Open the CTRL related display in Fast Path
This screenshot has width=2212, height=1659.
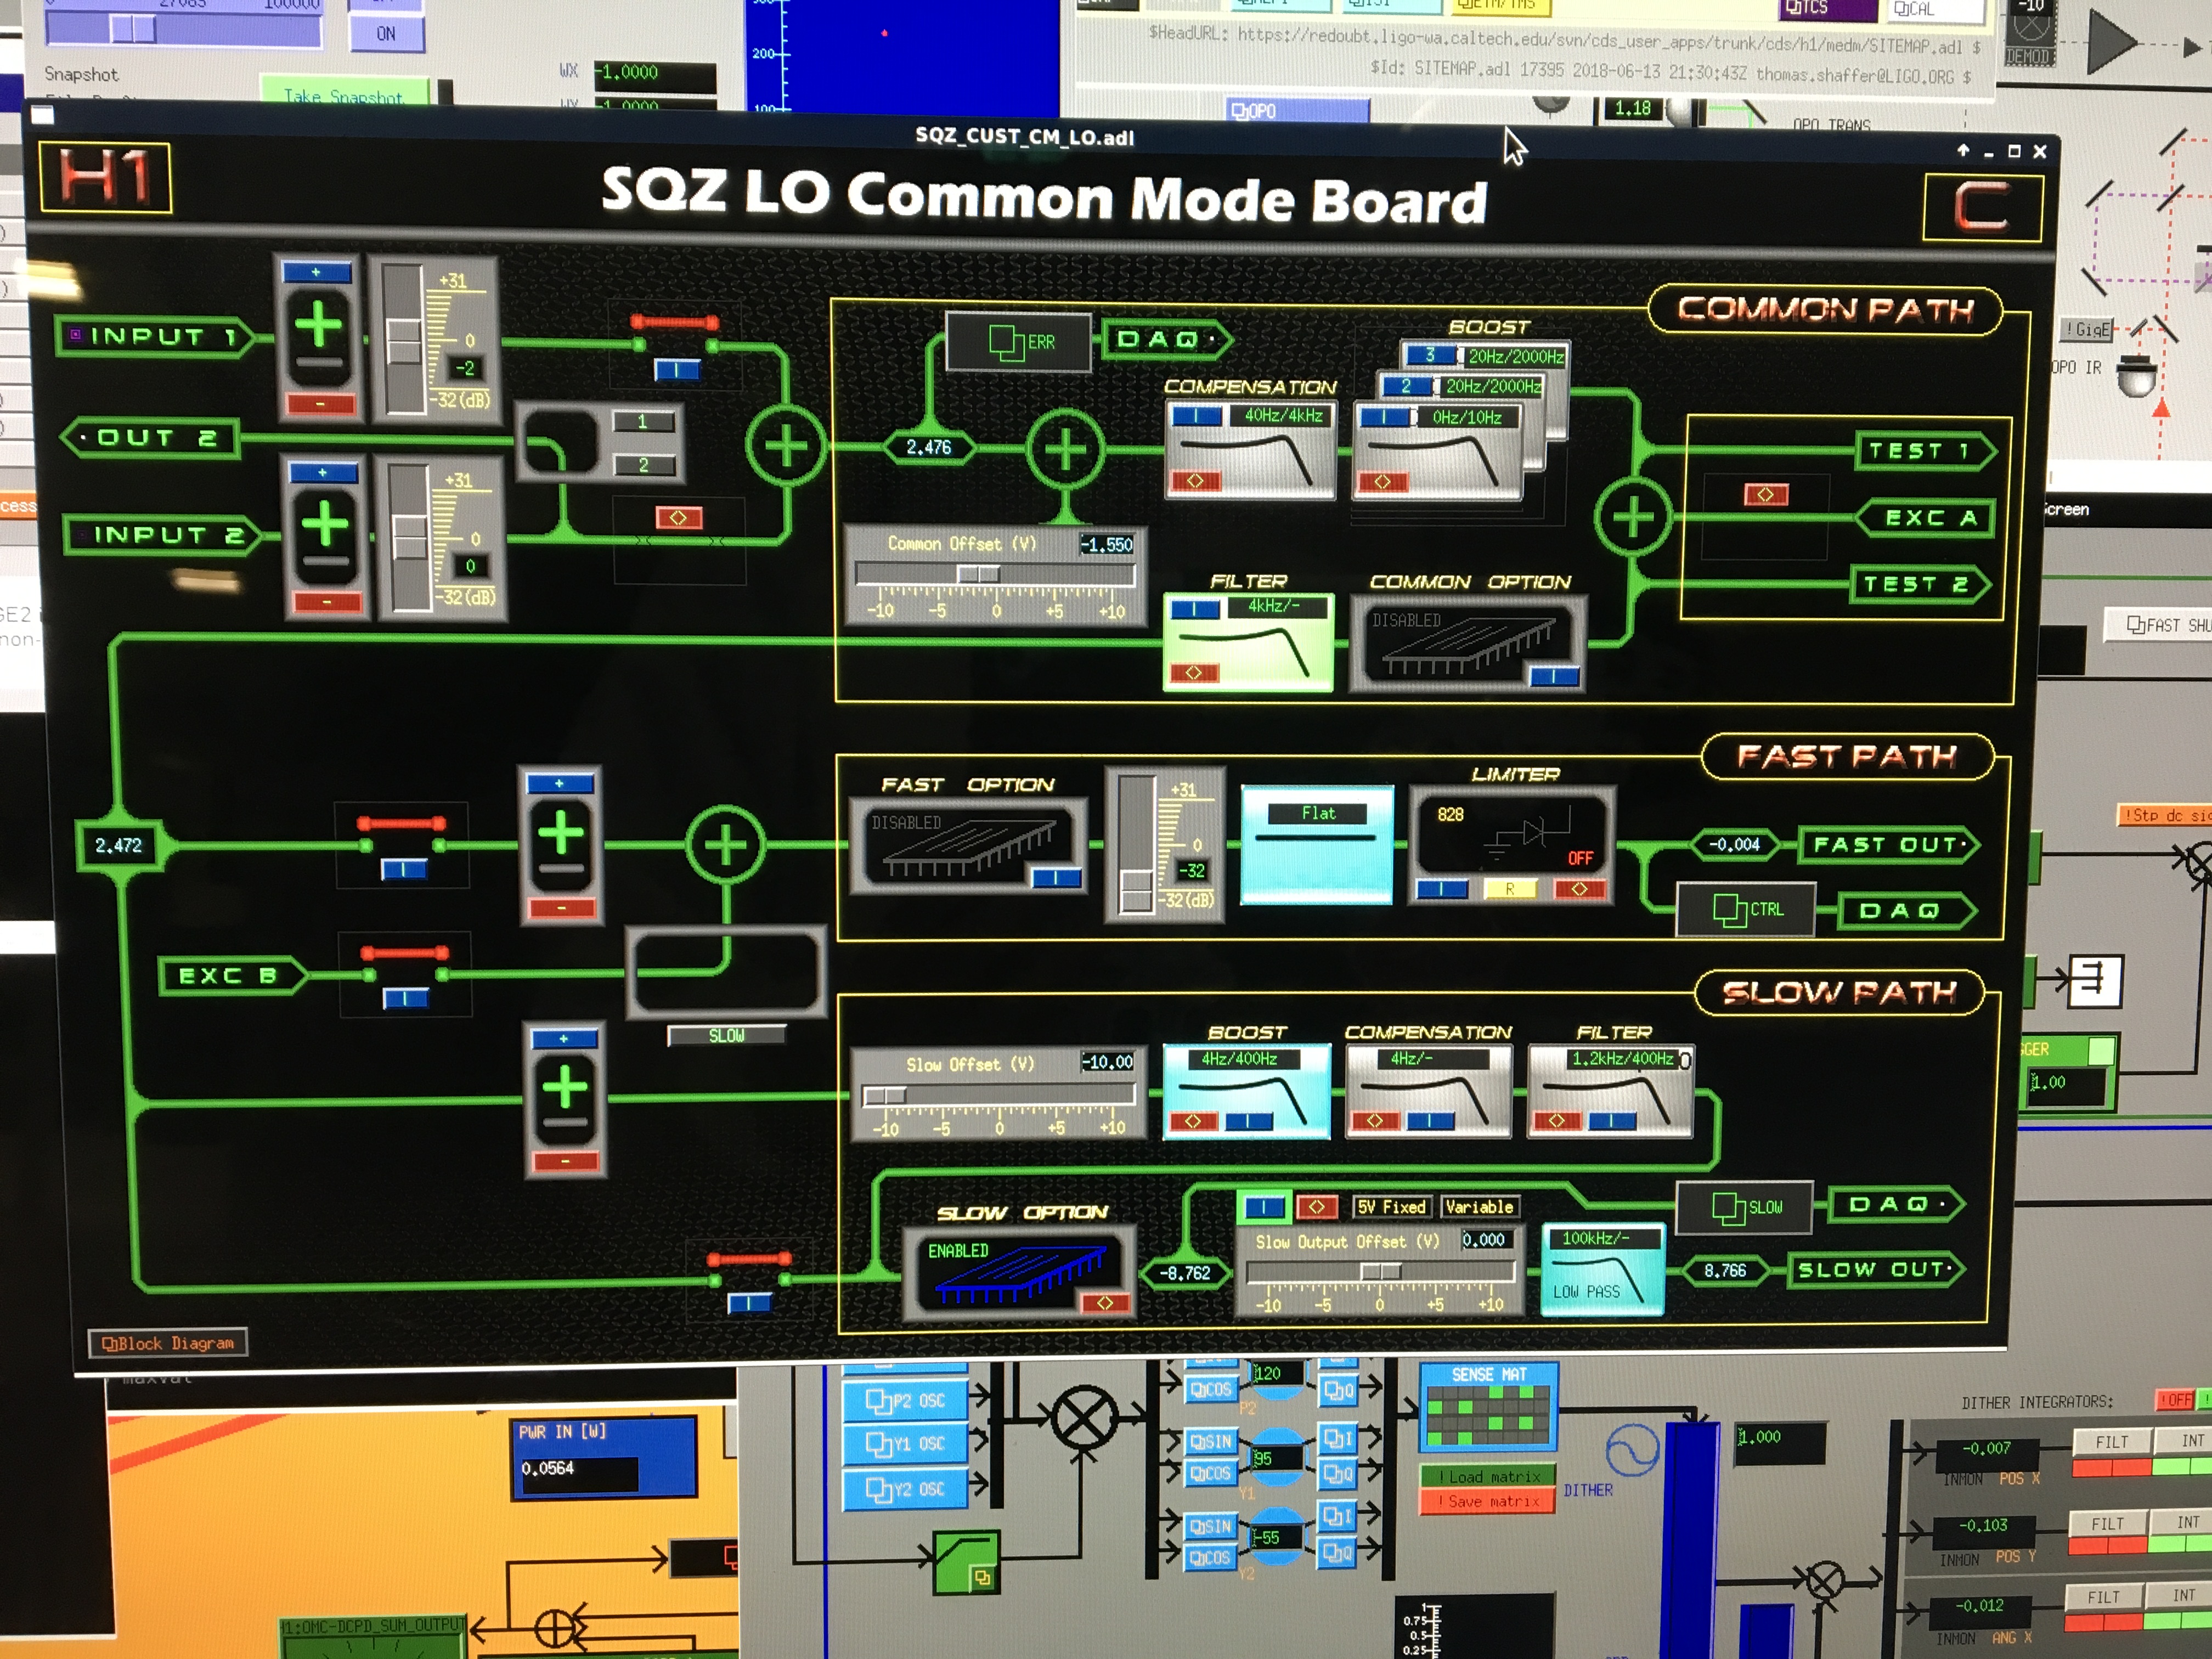click(1746, 909)
